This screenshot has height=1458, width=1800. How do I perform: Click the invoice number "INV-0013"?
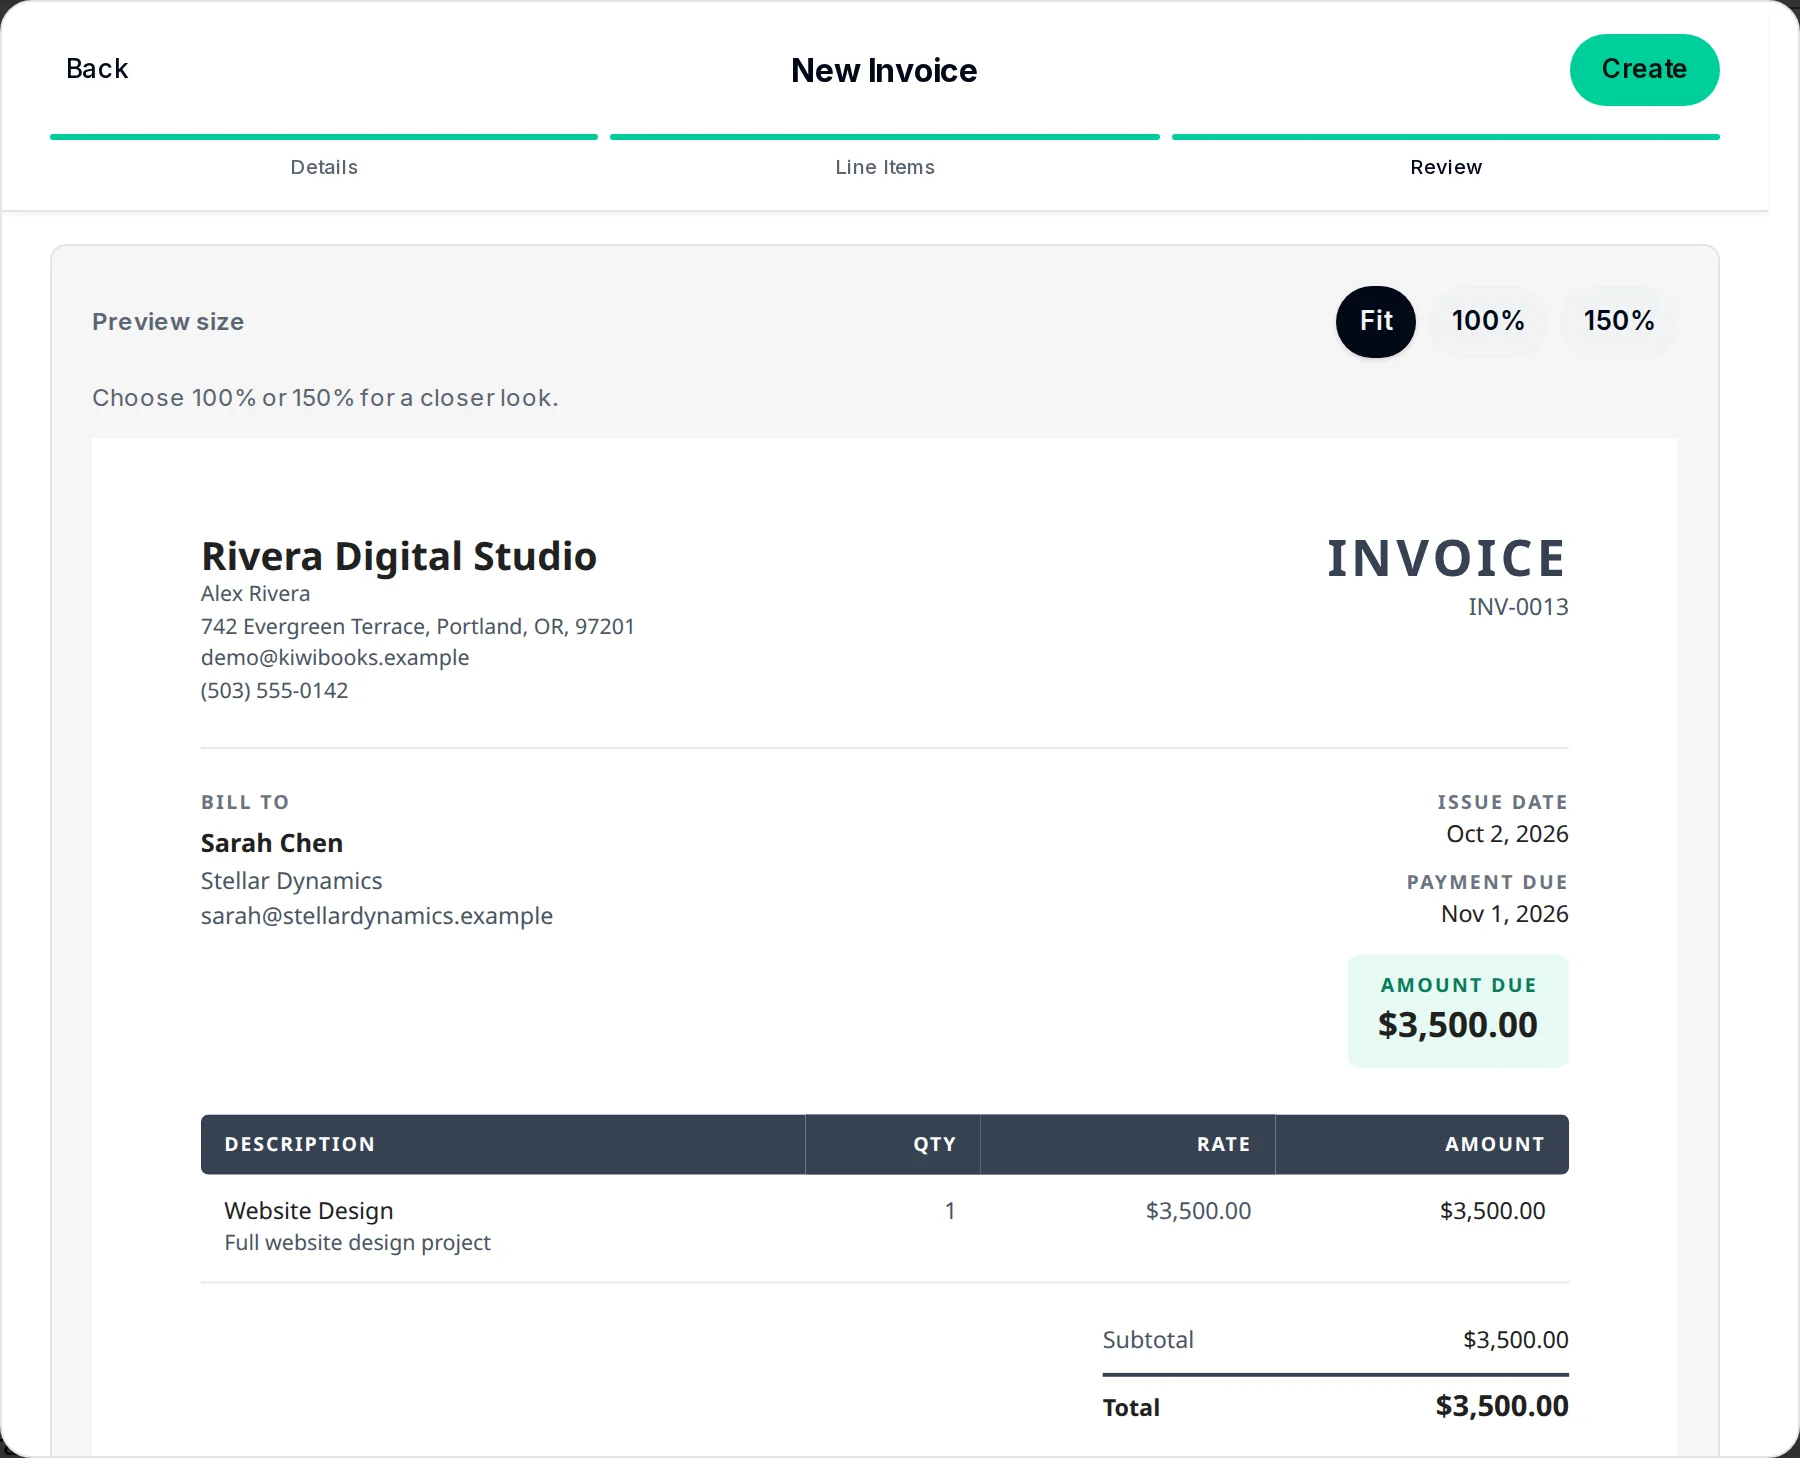[x=1518, y=607]
